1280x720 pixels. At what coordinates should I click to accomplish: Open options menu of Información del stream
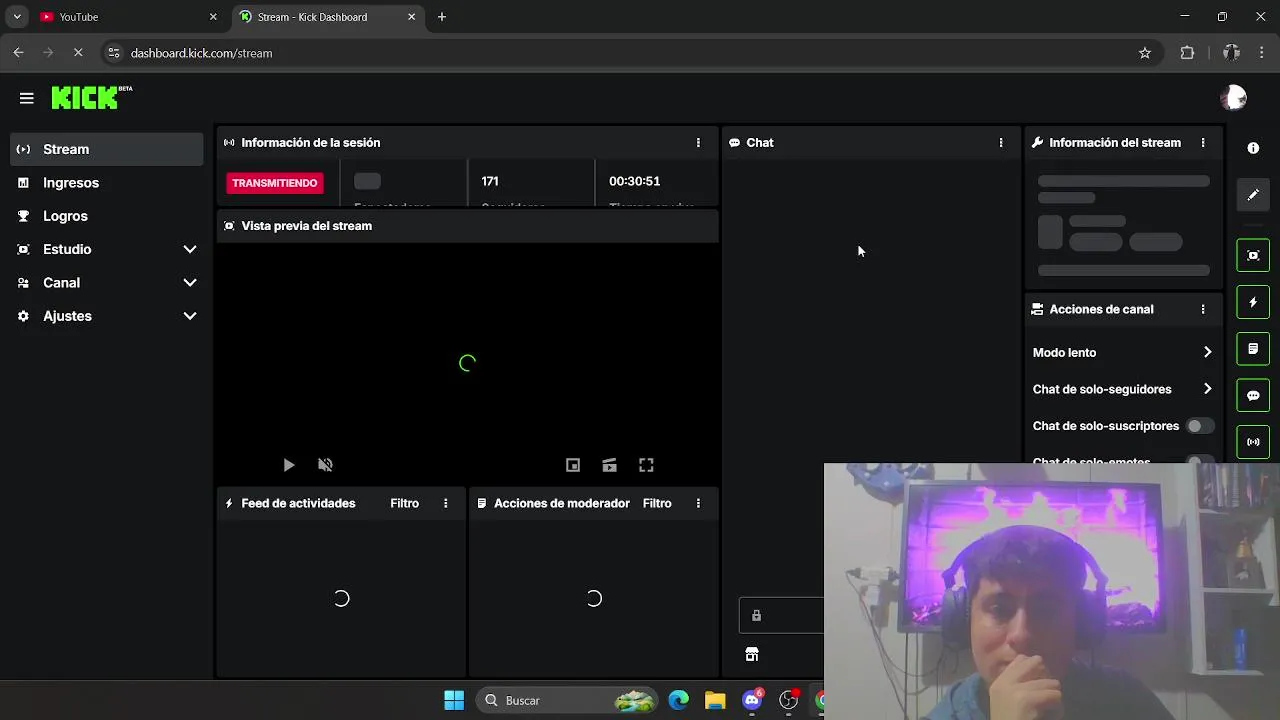coord(1203,143)
